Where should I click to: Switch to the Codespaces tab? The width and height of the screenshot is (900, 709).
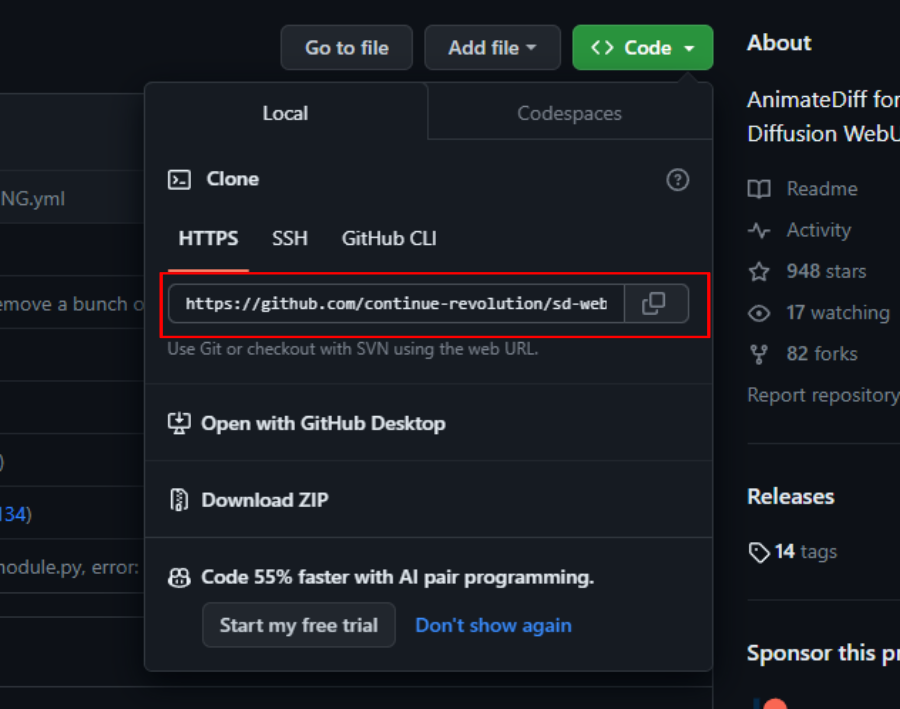tap(569, 113)
